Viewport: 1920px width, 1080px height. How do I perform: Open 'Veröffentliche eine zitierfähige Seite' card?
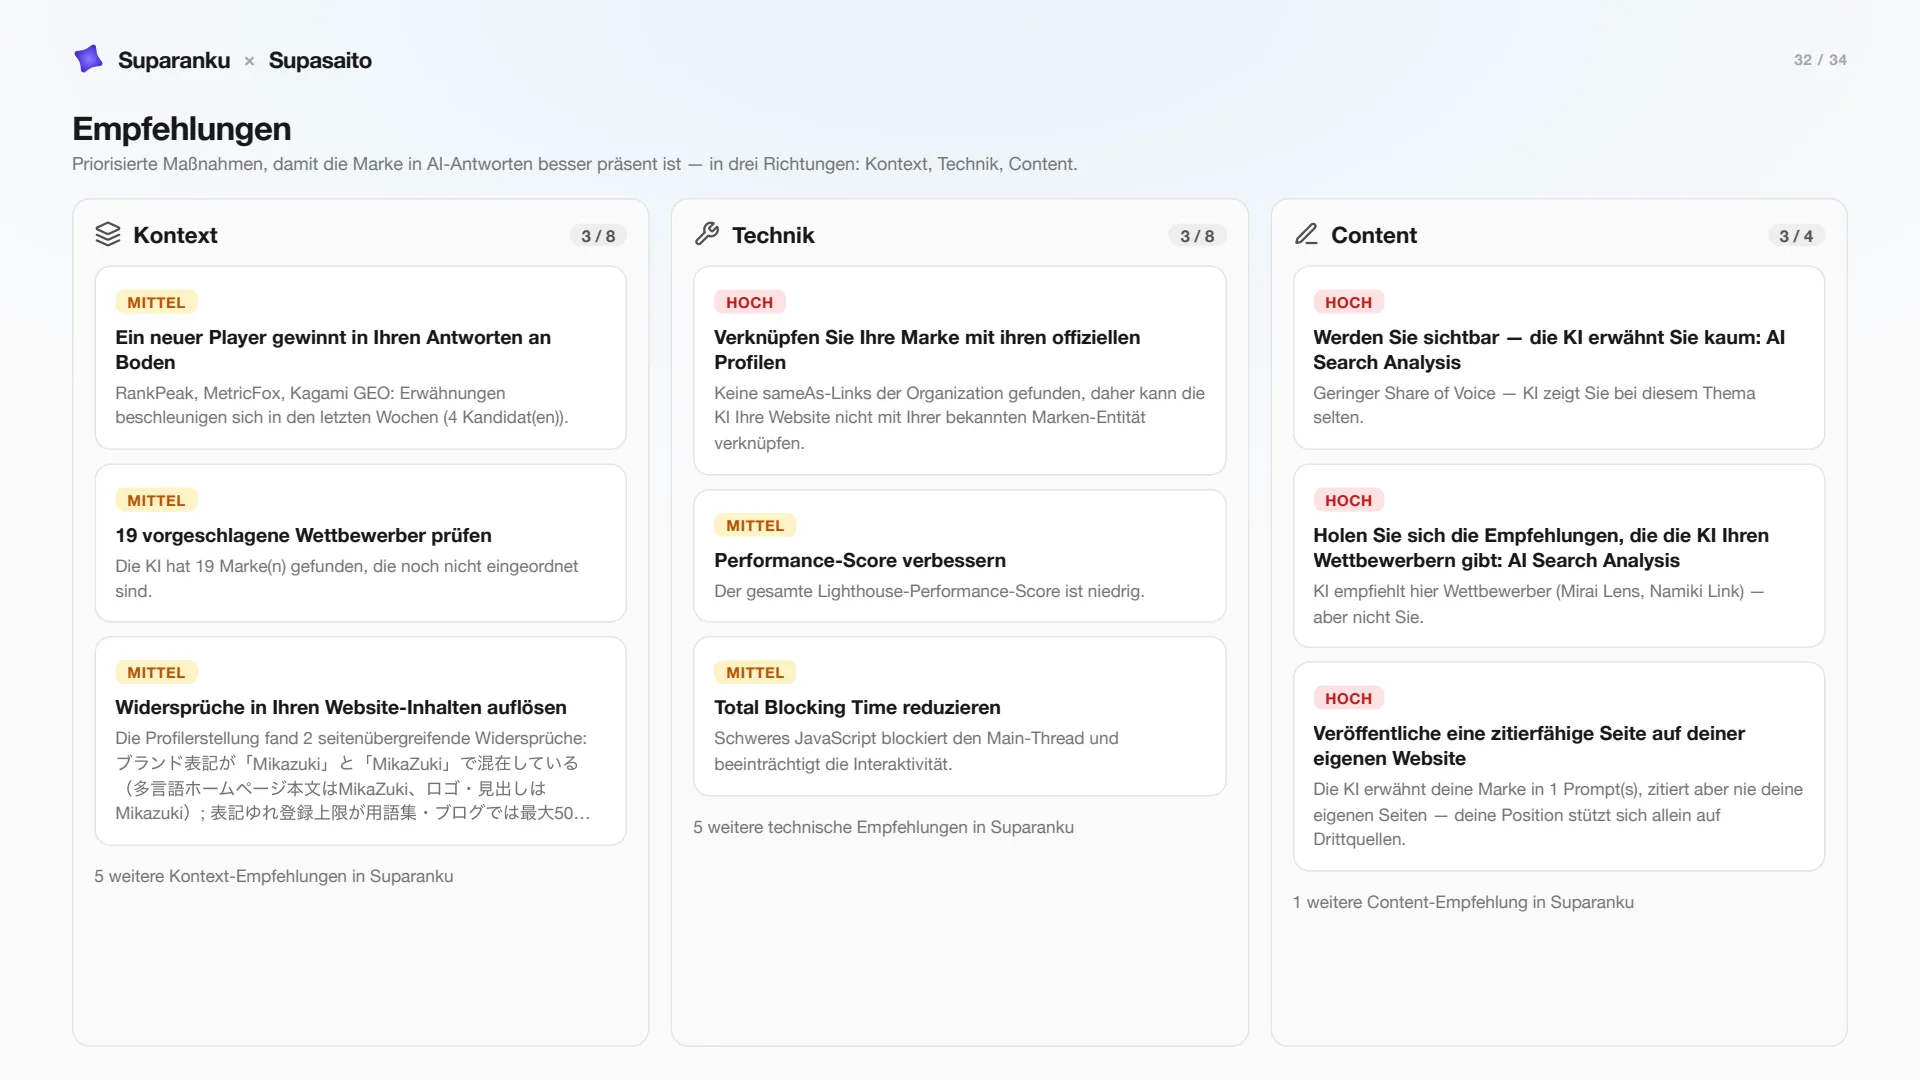[x=1558, y=767]
